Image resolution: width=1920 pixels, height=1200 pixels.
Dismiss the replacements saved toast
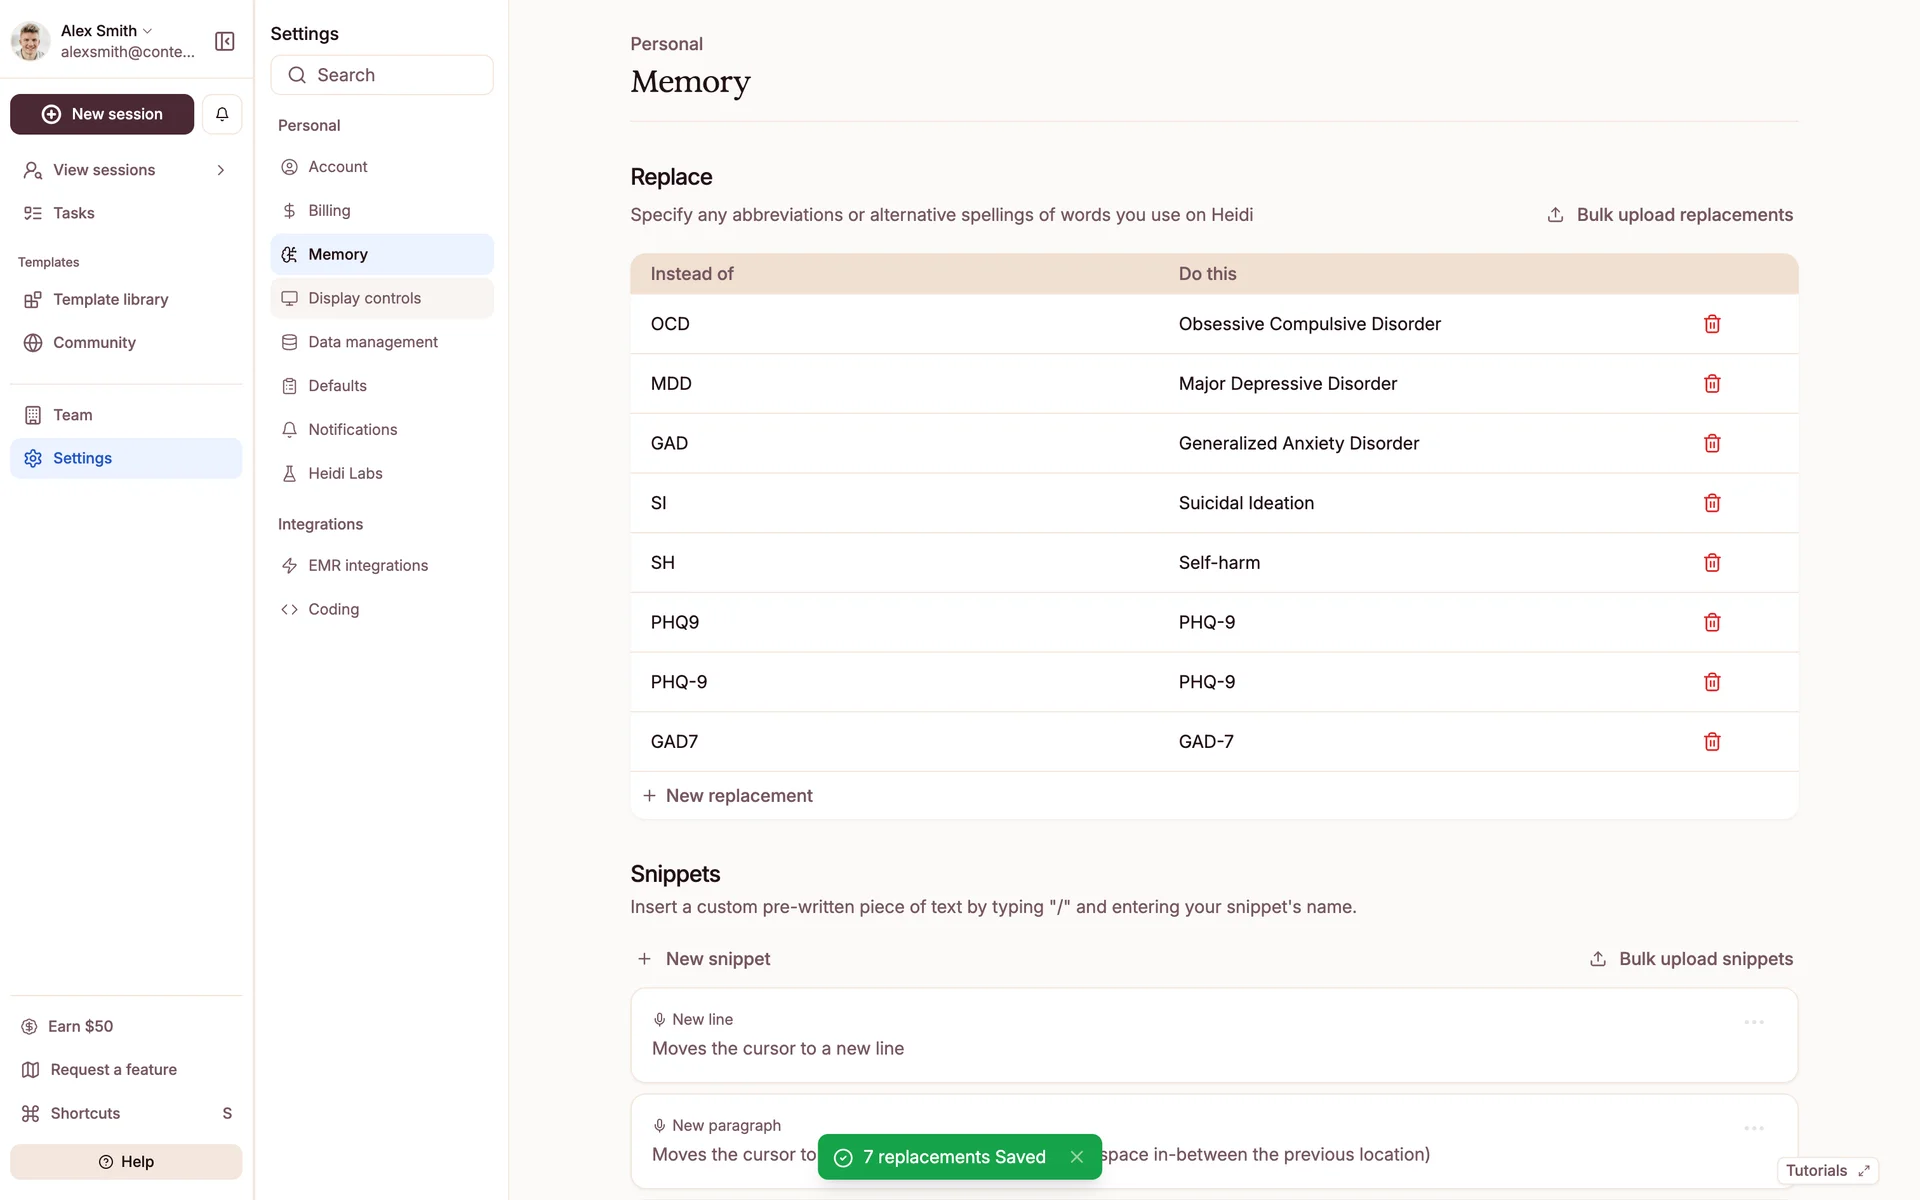(1077, 1157)
